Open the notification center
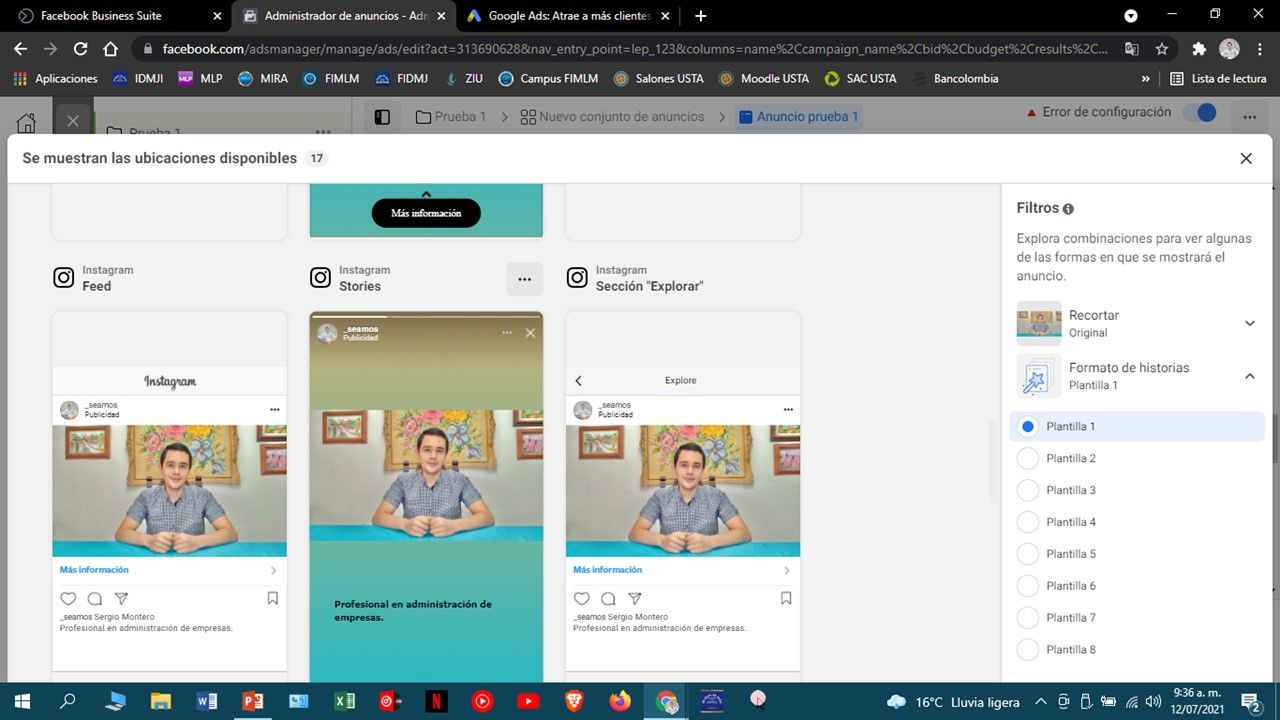The height and width of the screenshot is (720, 1280). tap(1250, 701)
